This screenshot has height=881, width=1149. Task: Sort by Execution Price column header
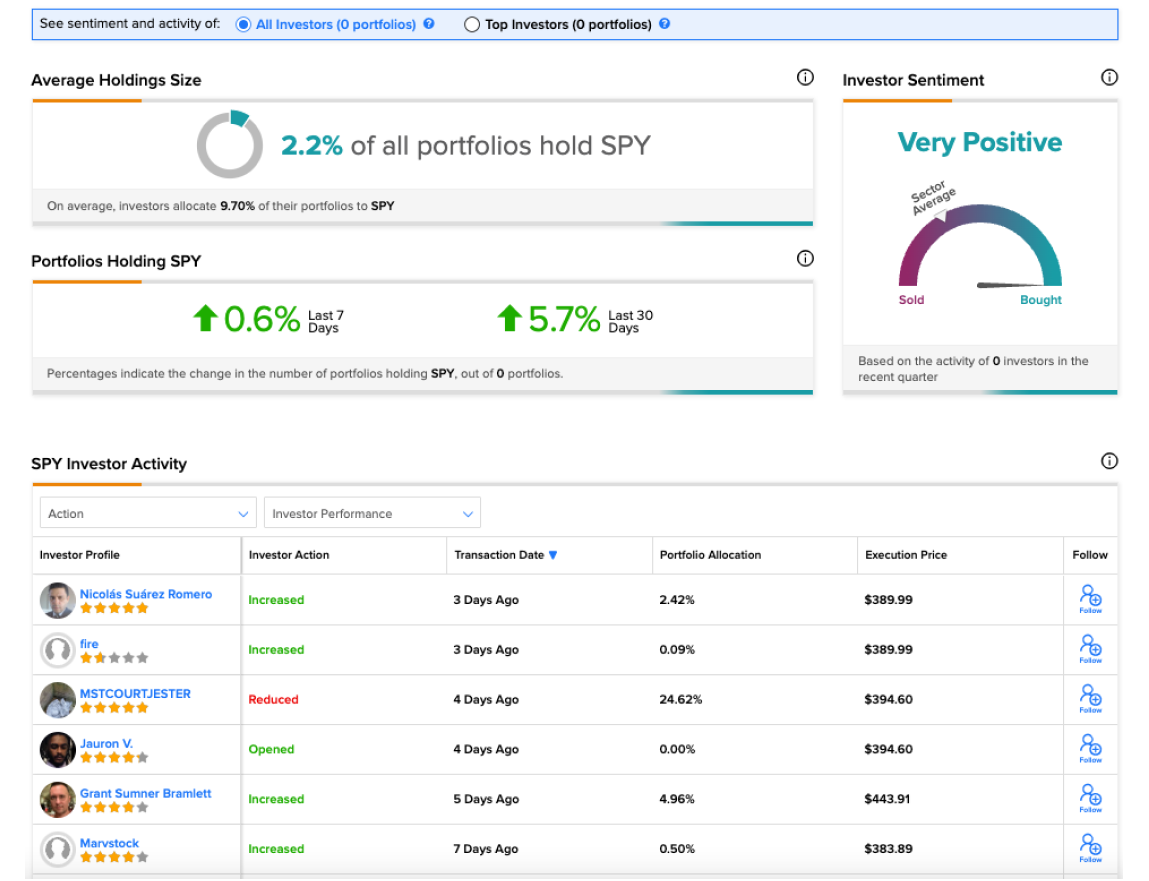click(906, 555)
